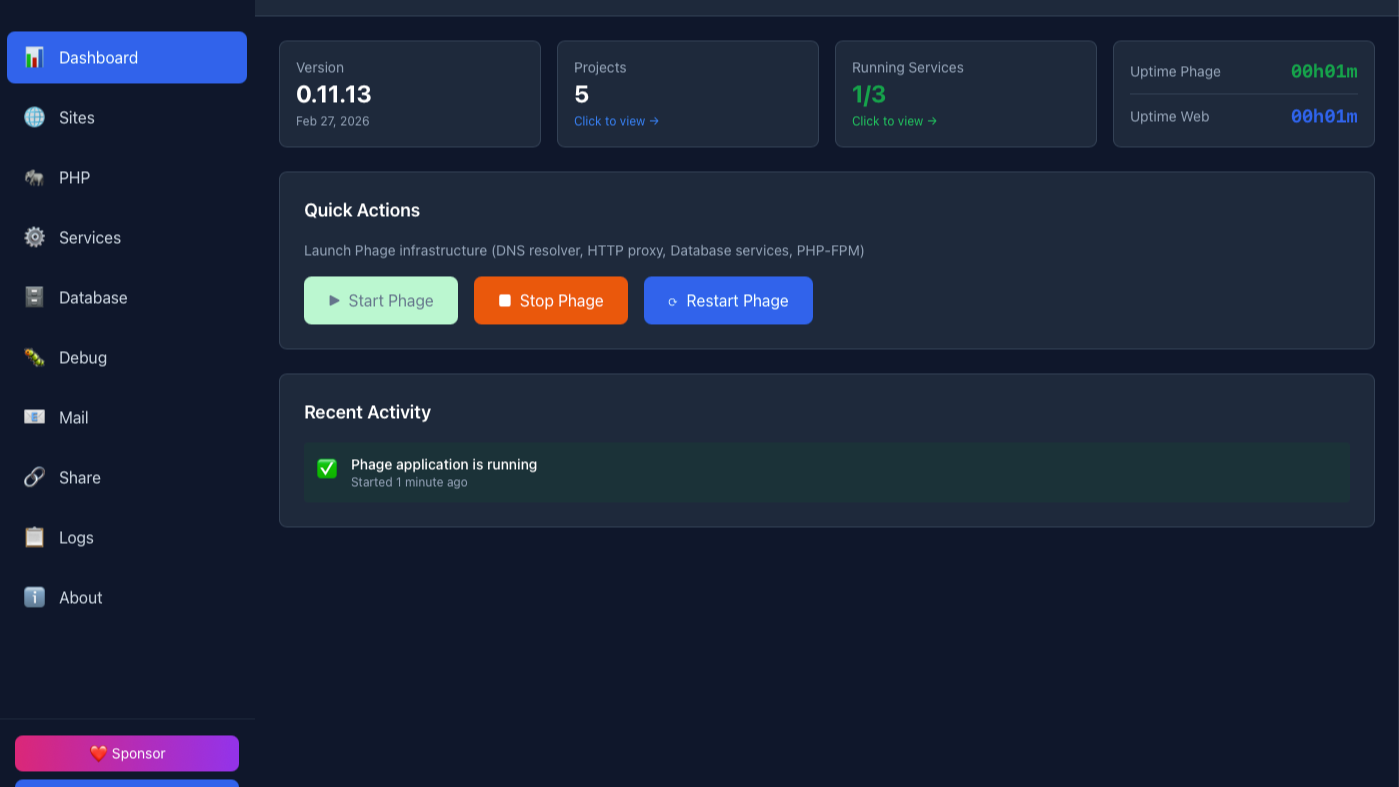The width and height of the screenshot is (1399, 787).
Task: Click to view link under Running Services
Action: (894, 121)
